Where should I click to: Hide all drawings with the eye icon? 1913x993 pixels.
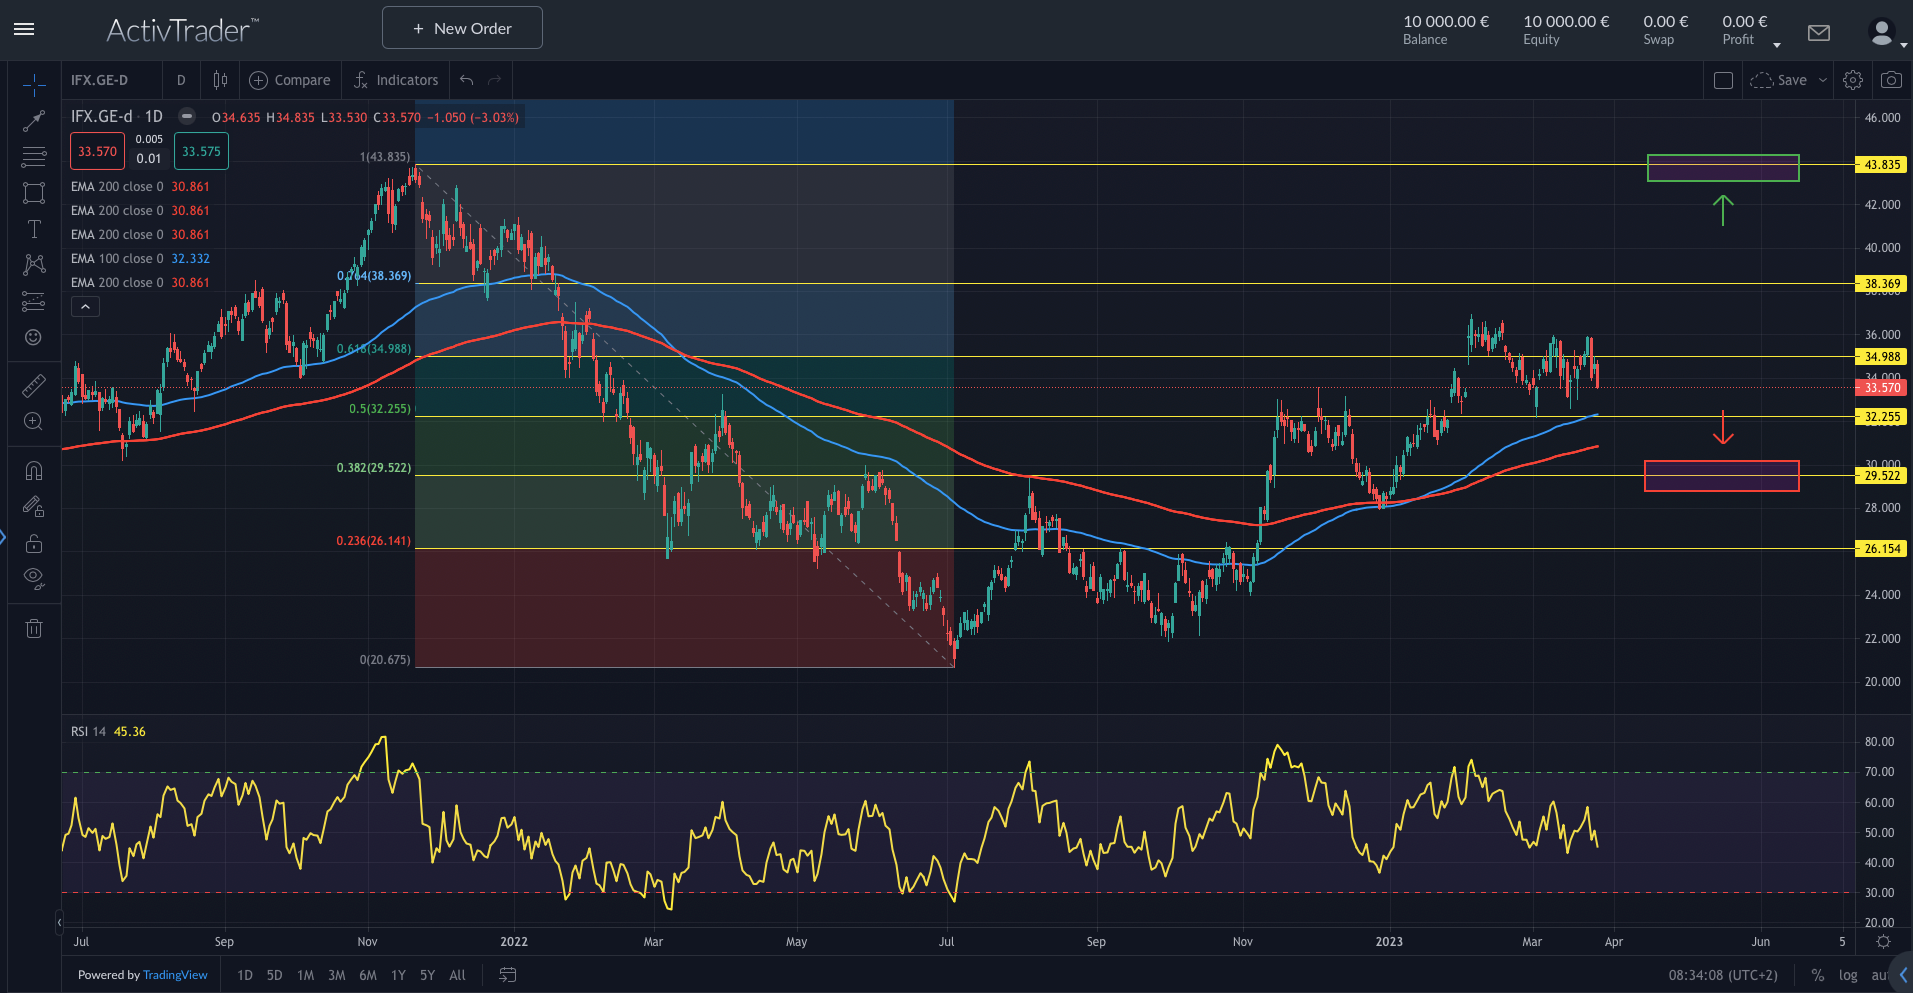point(34,577)
